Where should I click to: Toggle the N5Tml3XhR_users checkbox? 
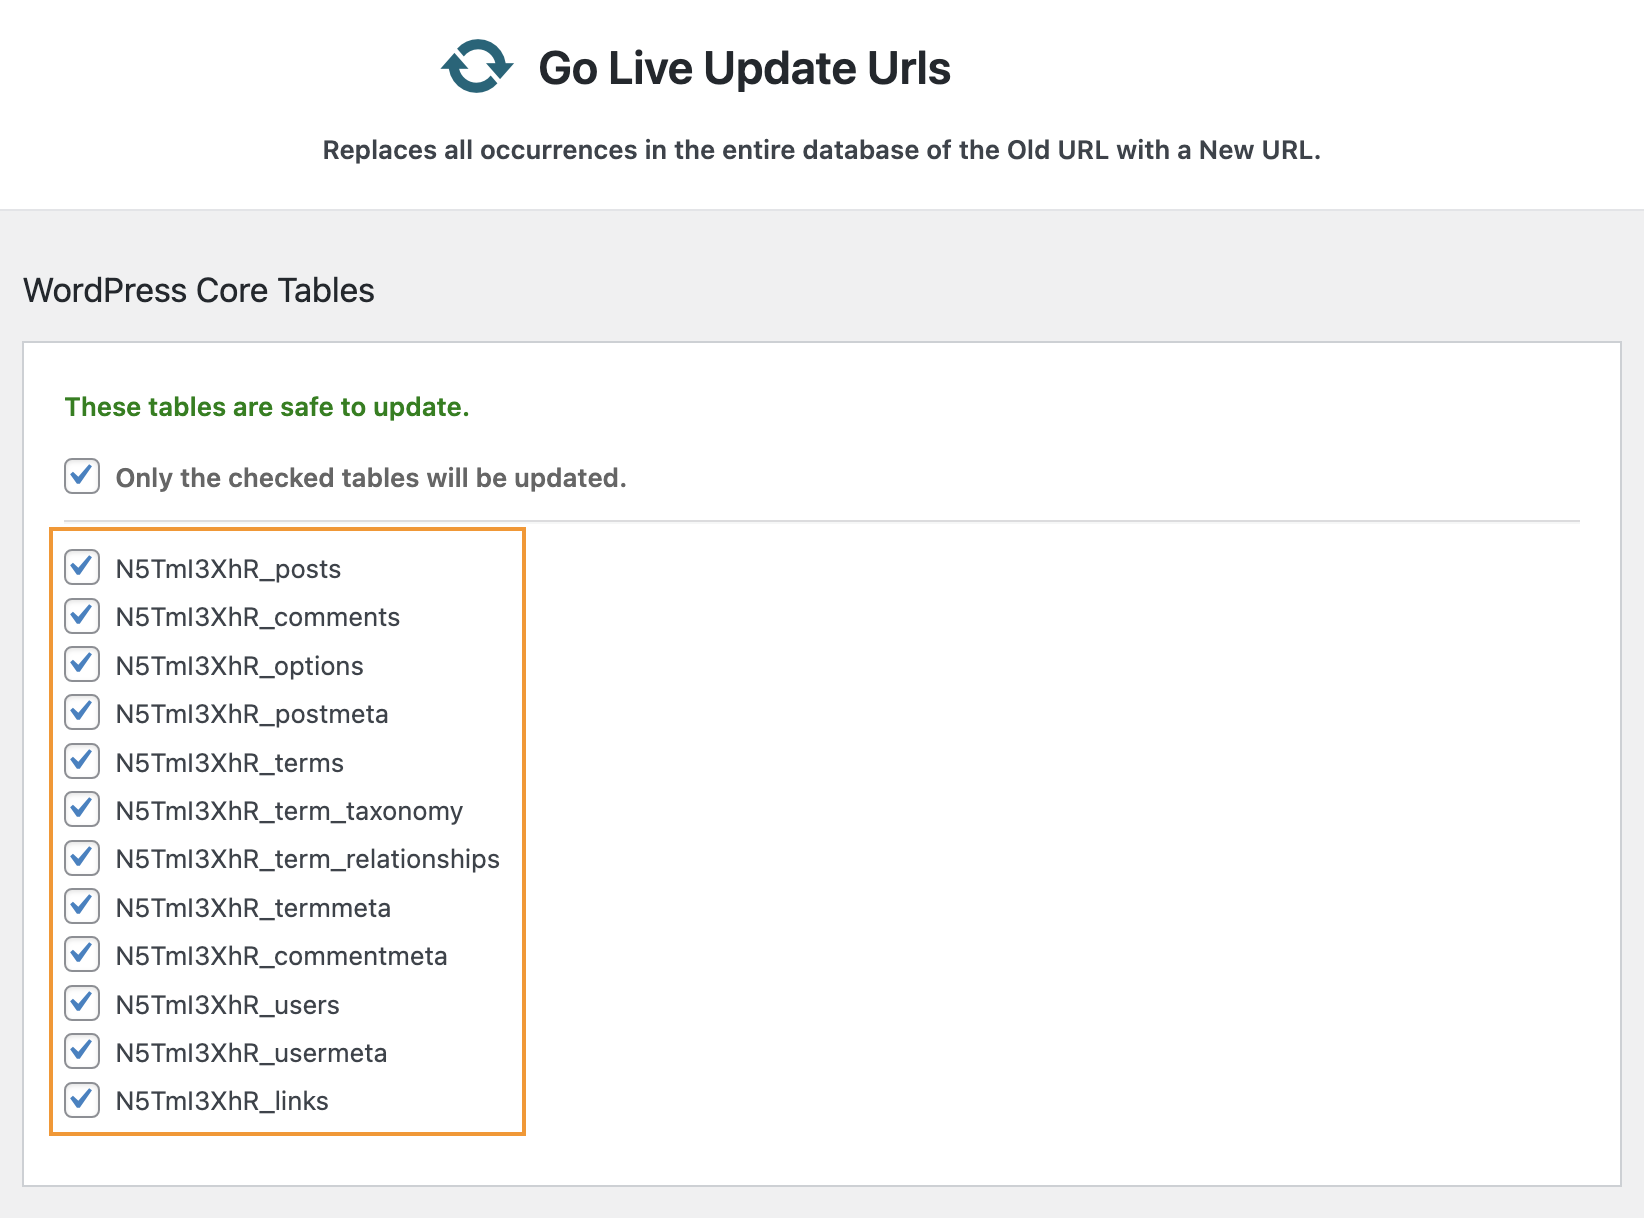(x=82, y=1003)
